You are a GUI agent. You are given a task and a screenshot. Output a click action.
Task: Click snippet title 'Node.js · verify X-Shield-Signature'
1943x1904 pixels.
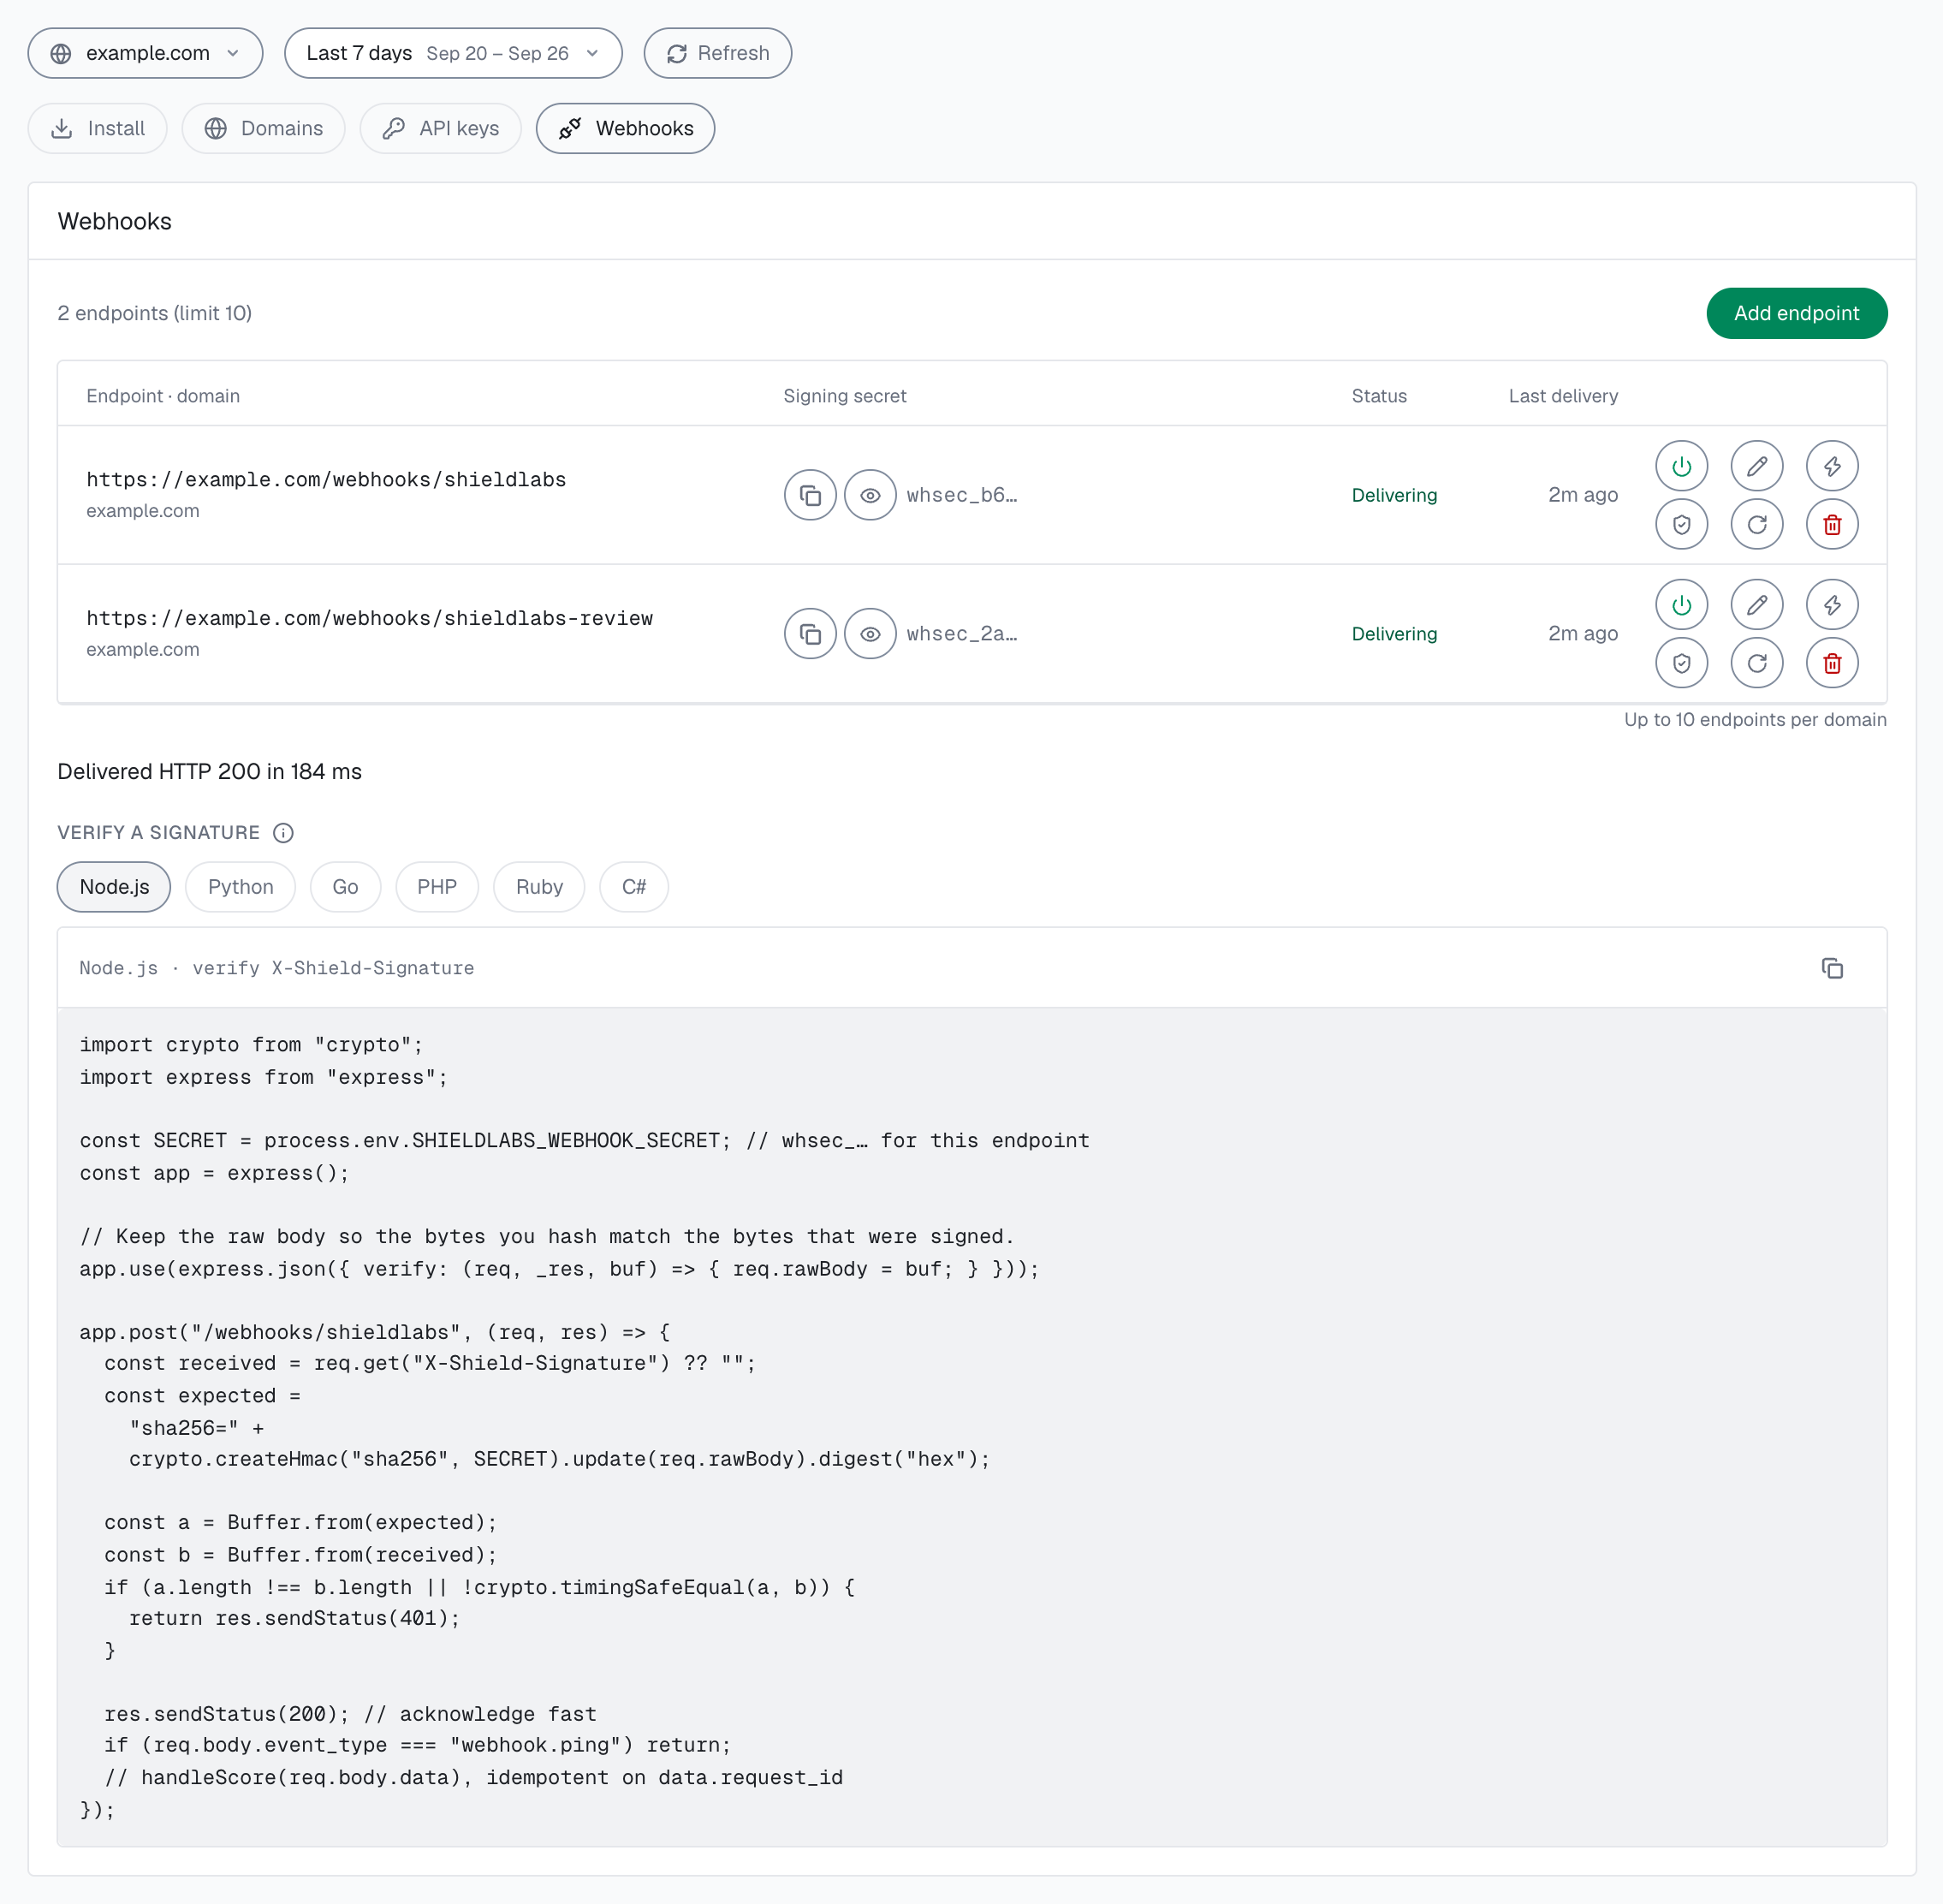276,968
